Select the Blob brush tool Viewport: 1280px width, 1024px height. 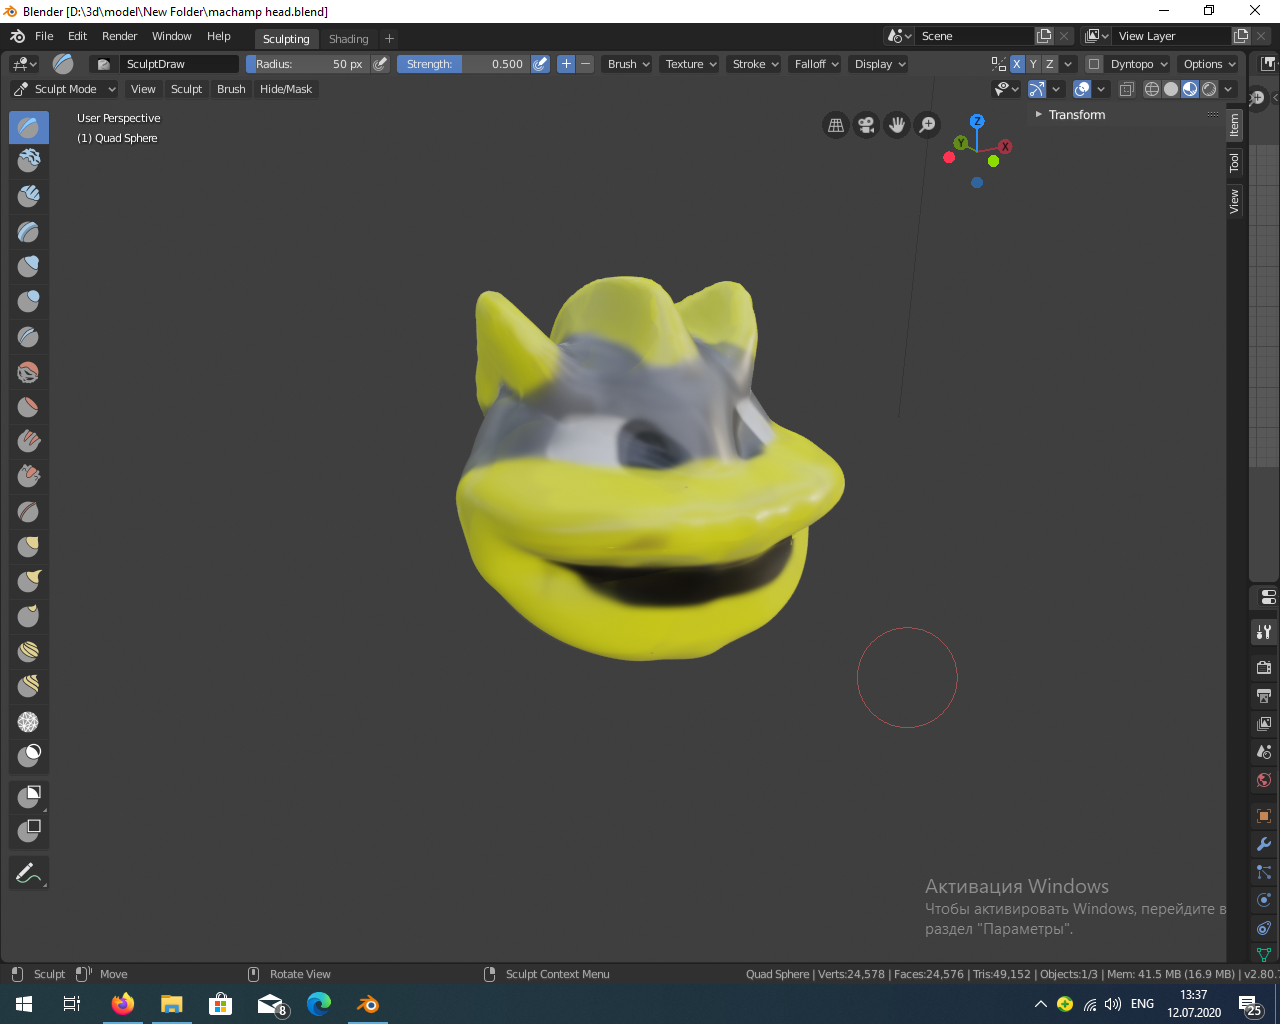click(x=29, y=302)
